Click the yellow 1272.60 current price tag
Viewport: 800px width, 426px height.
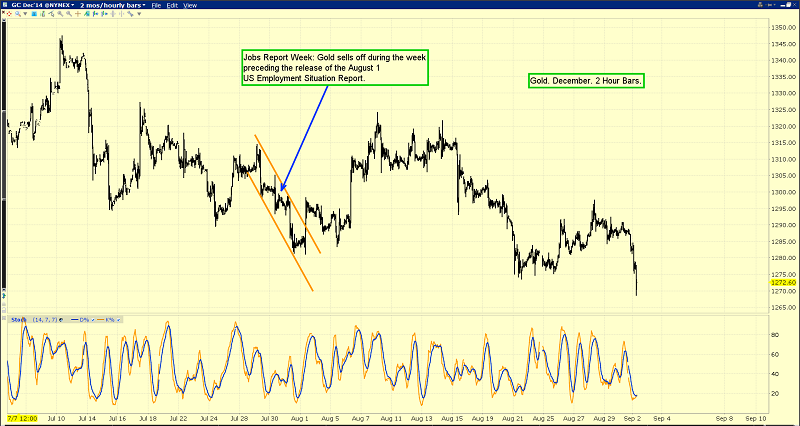785,282
